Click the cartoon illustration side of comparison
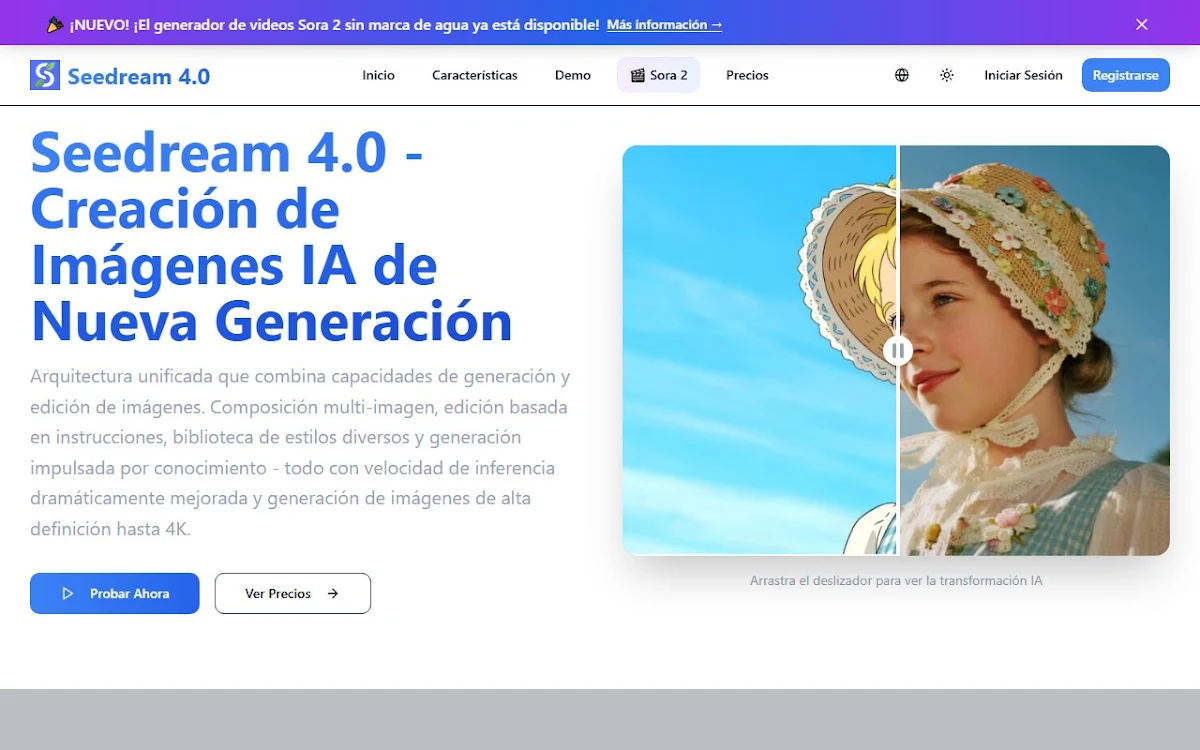The width and height of the screenshot is (1200, 750). (759, 350)
